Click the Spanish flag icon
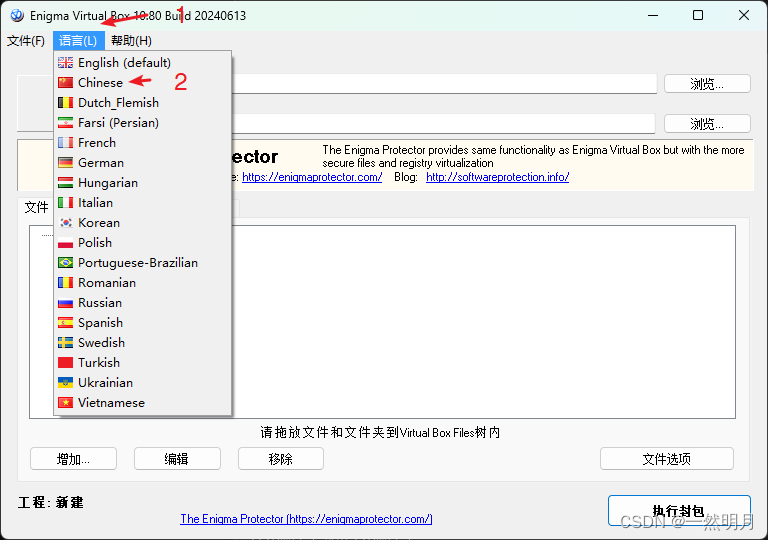 65,322
